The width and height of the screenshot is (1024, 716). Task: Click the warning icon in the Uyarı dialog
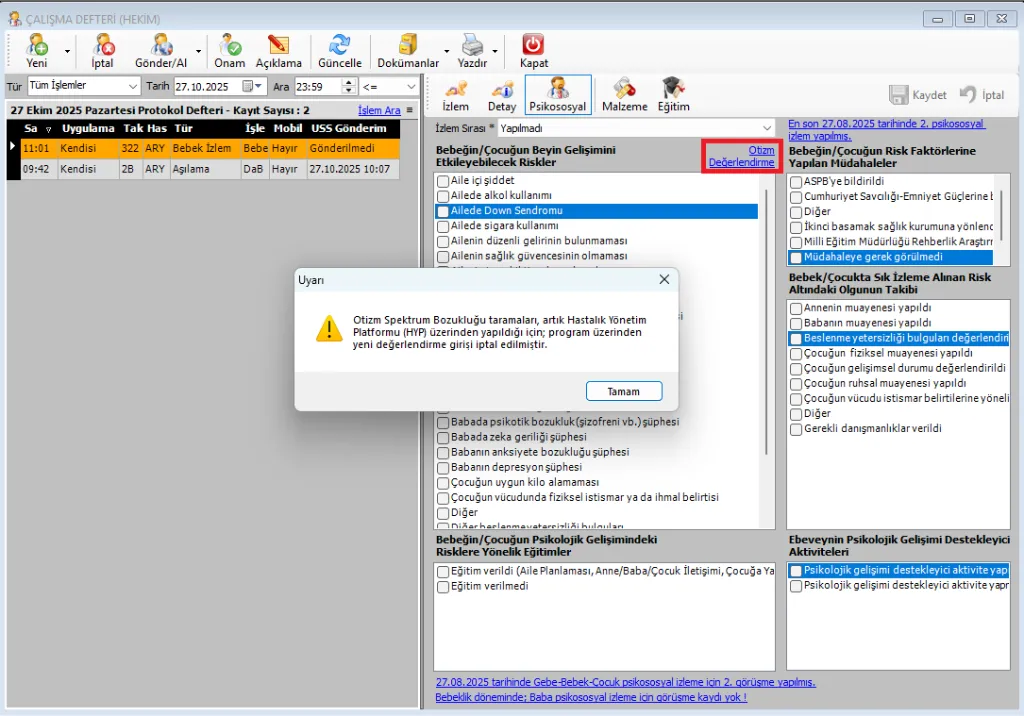pos(329,329)
